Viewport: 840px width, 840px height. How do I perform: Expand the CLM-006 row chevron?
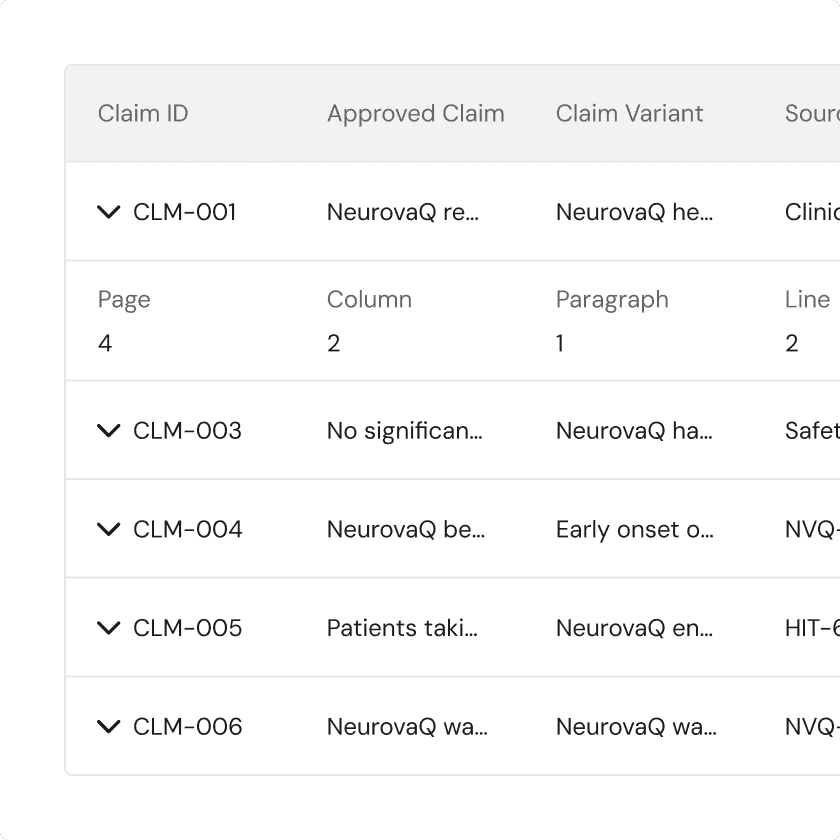tap(109, 726)
